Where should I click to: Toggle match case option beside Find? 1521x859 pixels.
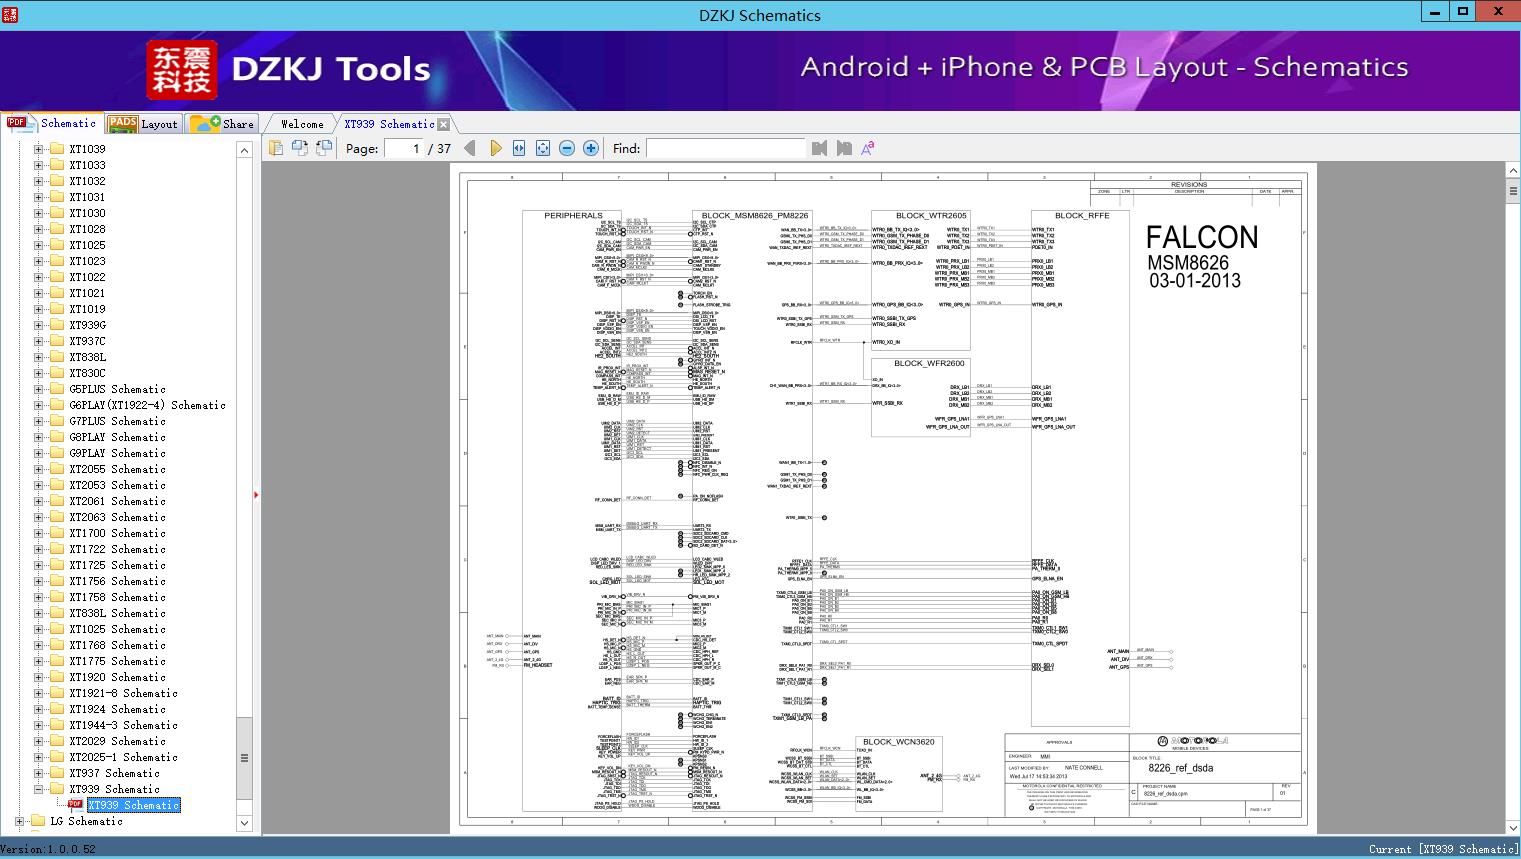[867, 148]
